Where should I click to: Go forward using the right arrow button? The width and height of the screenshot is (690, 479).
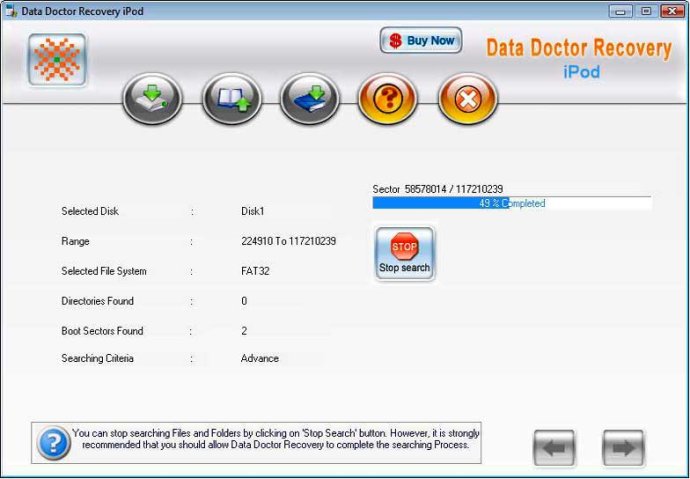point(623,448)
